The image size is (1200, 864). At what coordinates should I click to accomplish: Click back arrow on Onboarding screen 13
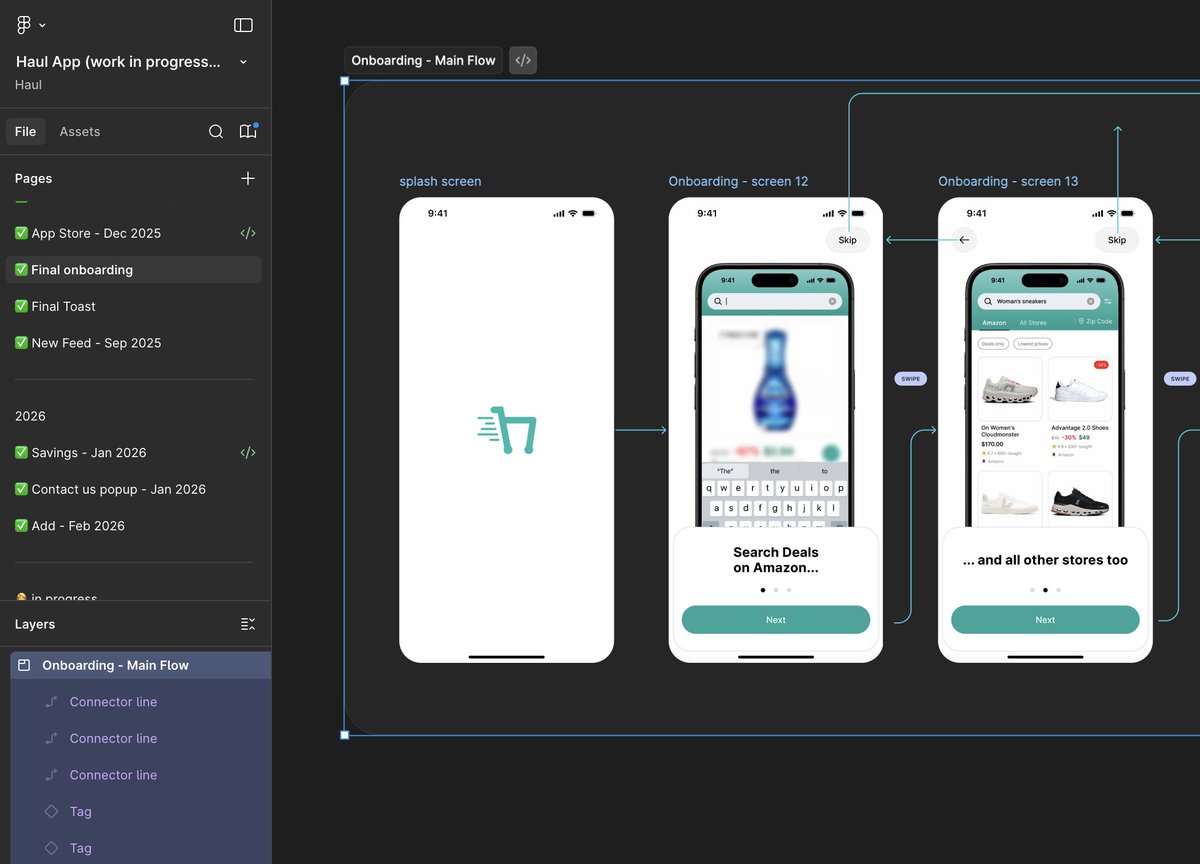964,240
